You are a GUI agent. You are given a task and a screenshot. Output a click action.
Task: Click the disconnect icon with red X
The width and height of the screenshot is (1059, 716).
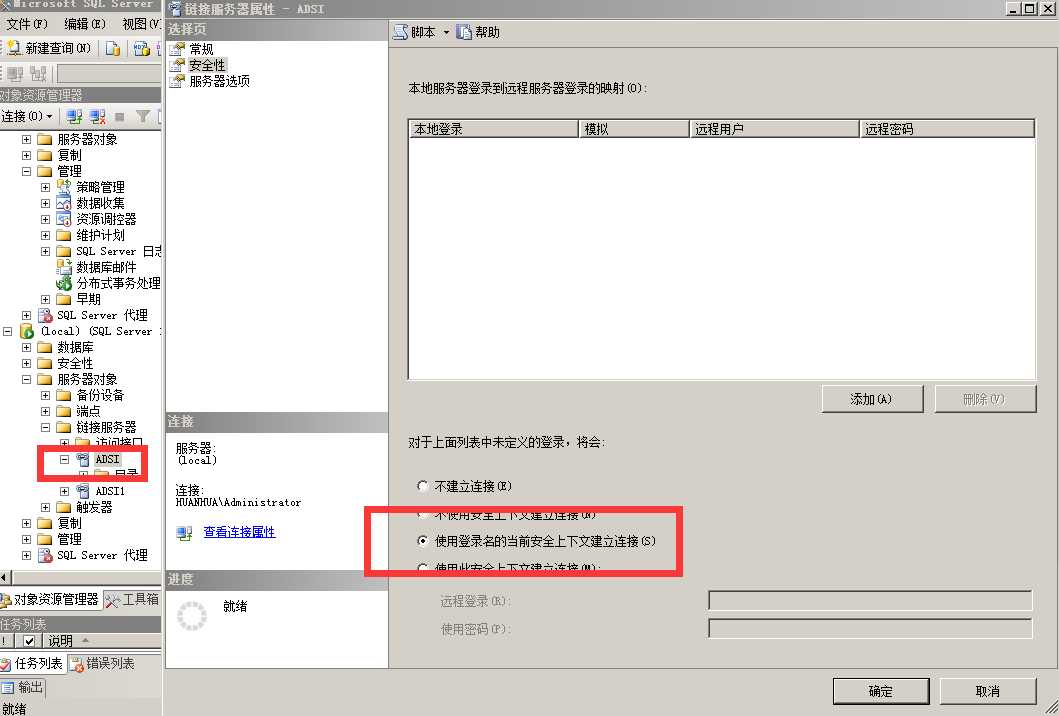pos(97,116)
